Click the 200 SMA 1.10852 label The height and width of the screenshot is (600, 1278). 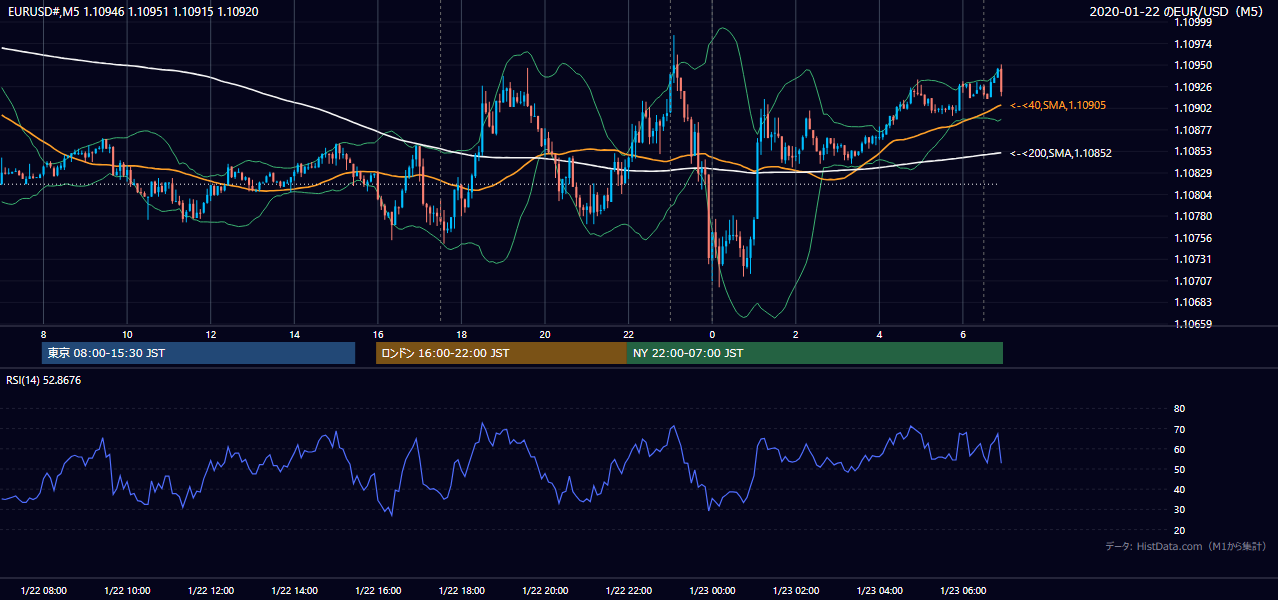click(1061, 153)
